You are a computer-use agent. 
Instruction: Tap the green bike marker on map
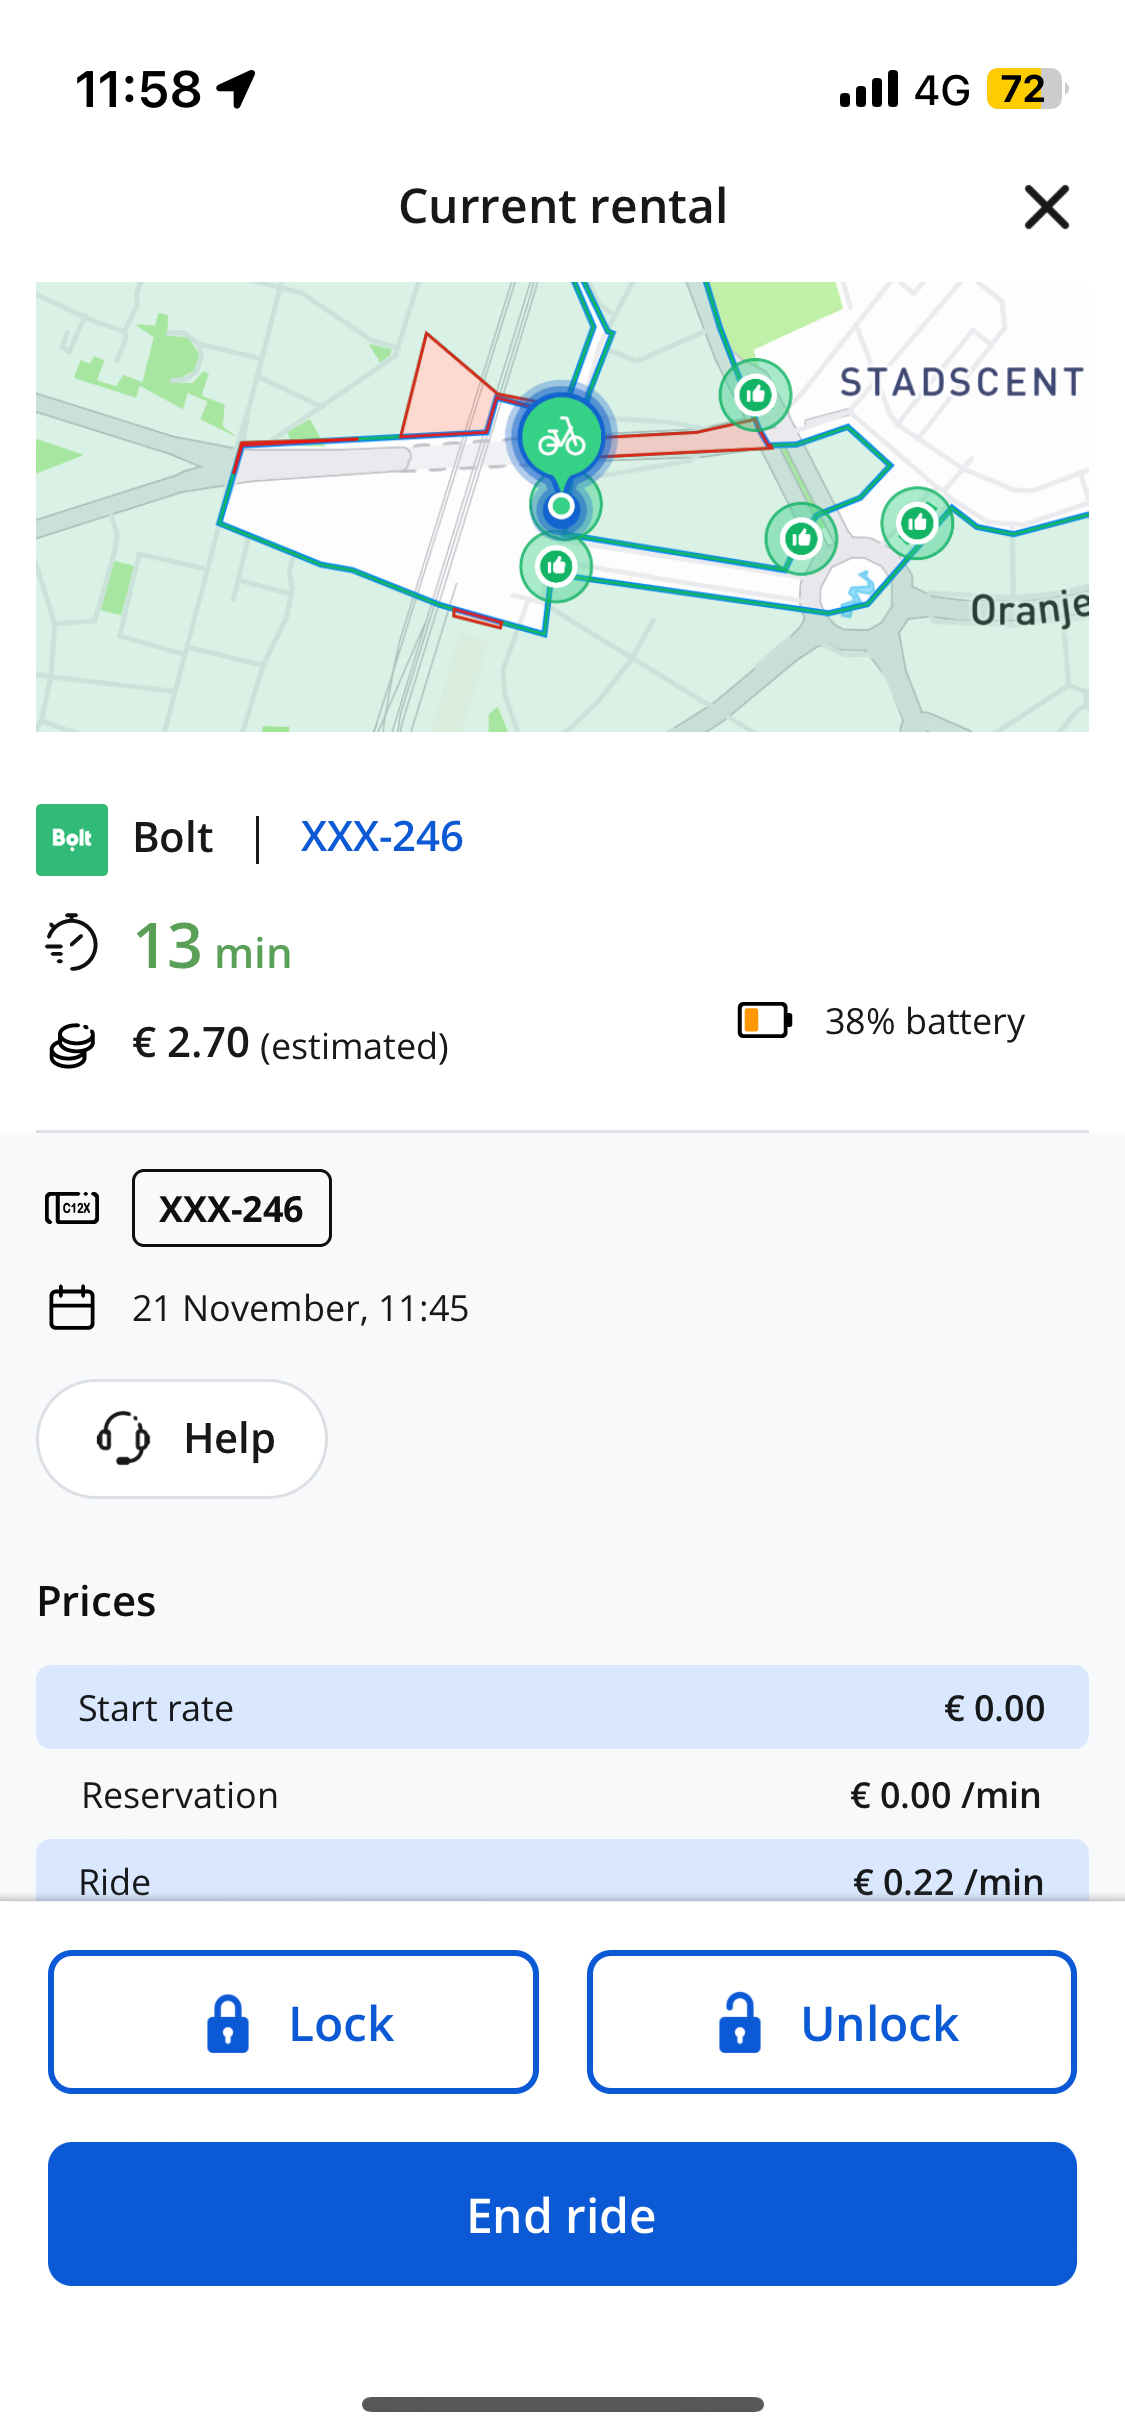(562, 438)
